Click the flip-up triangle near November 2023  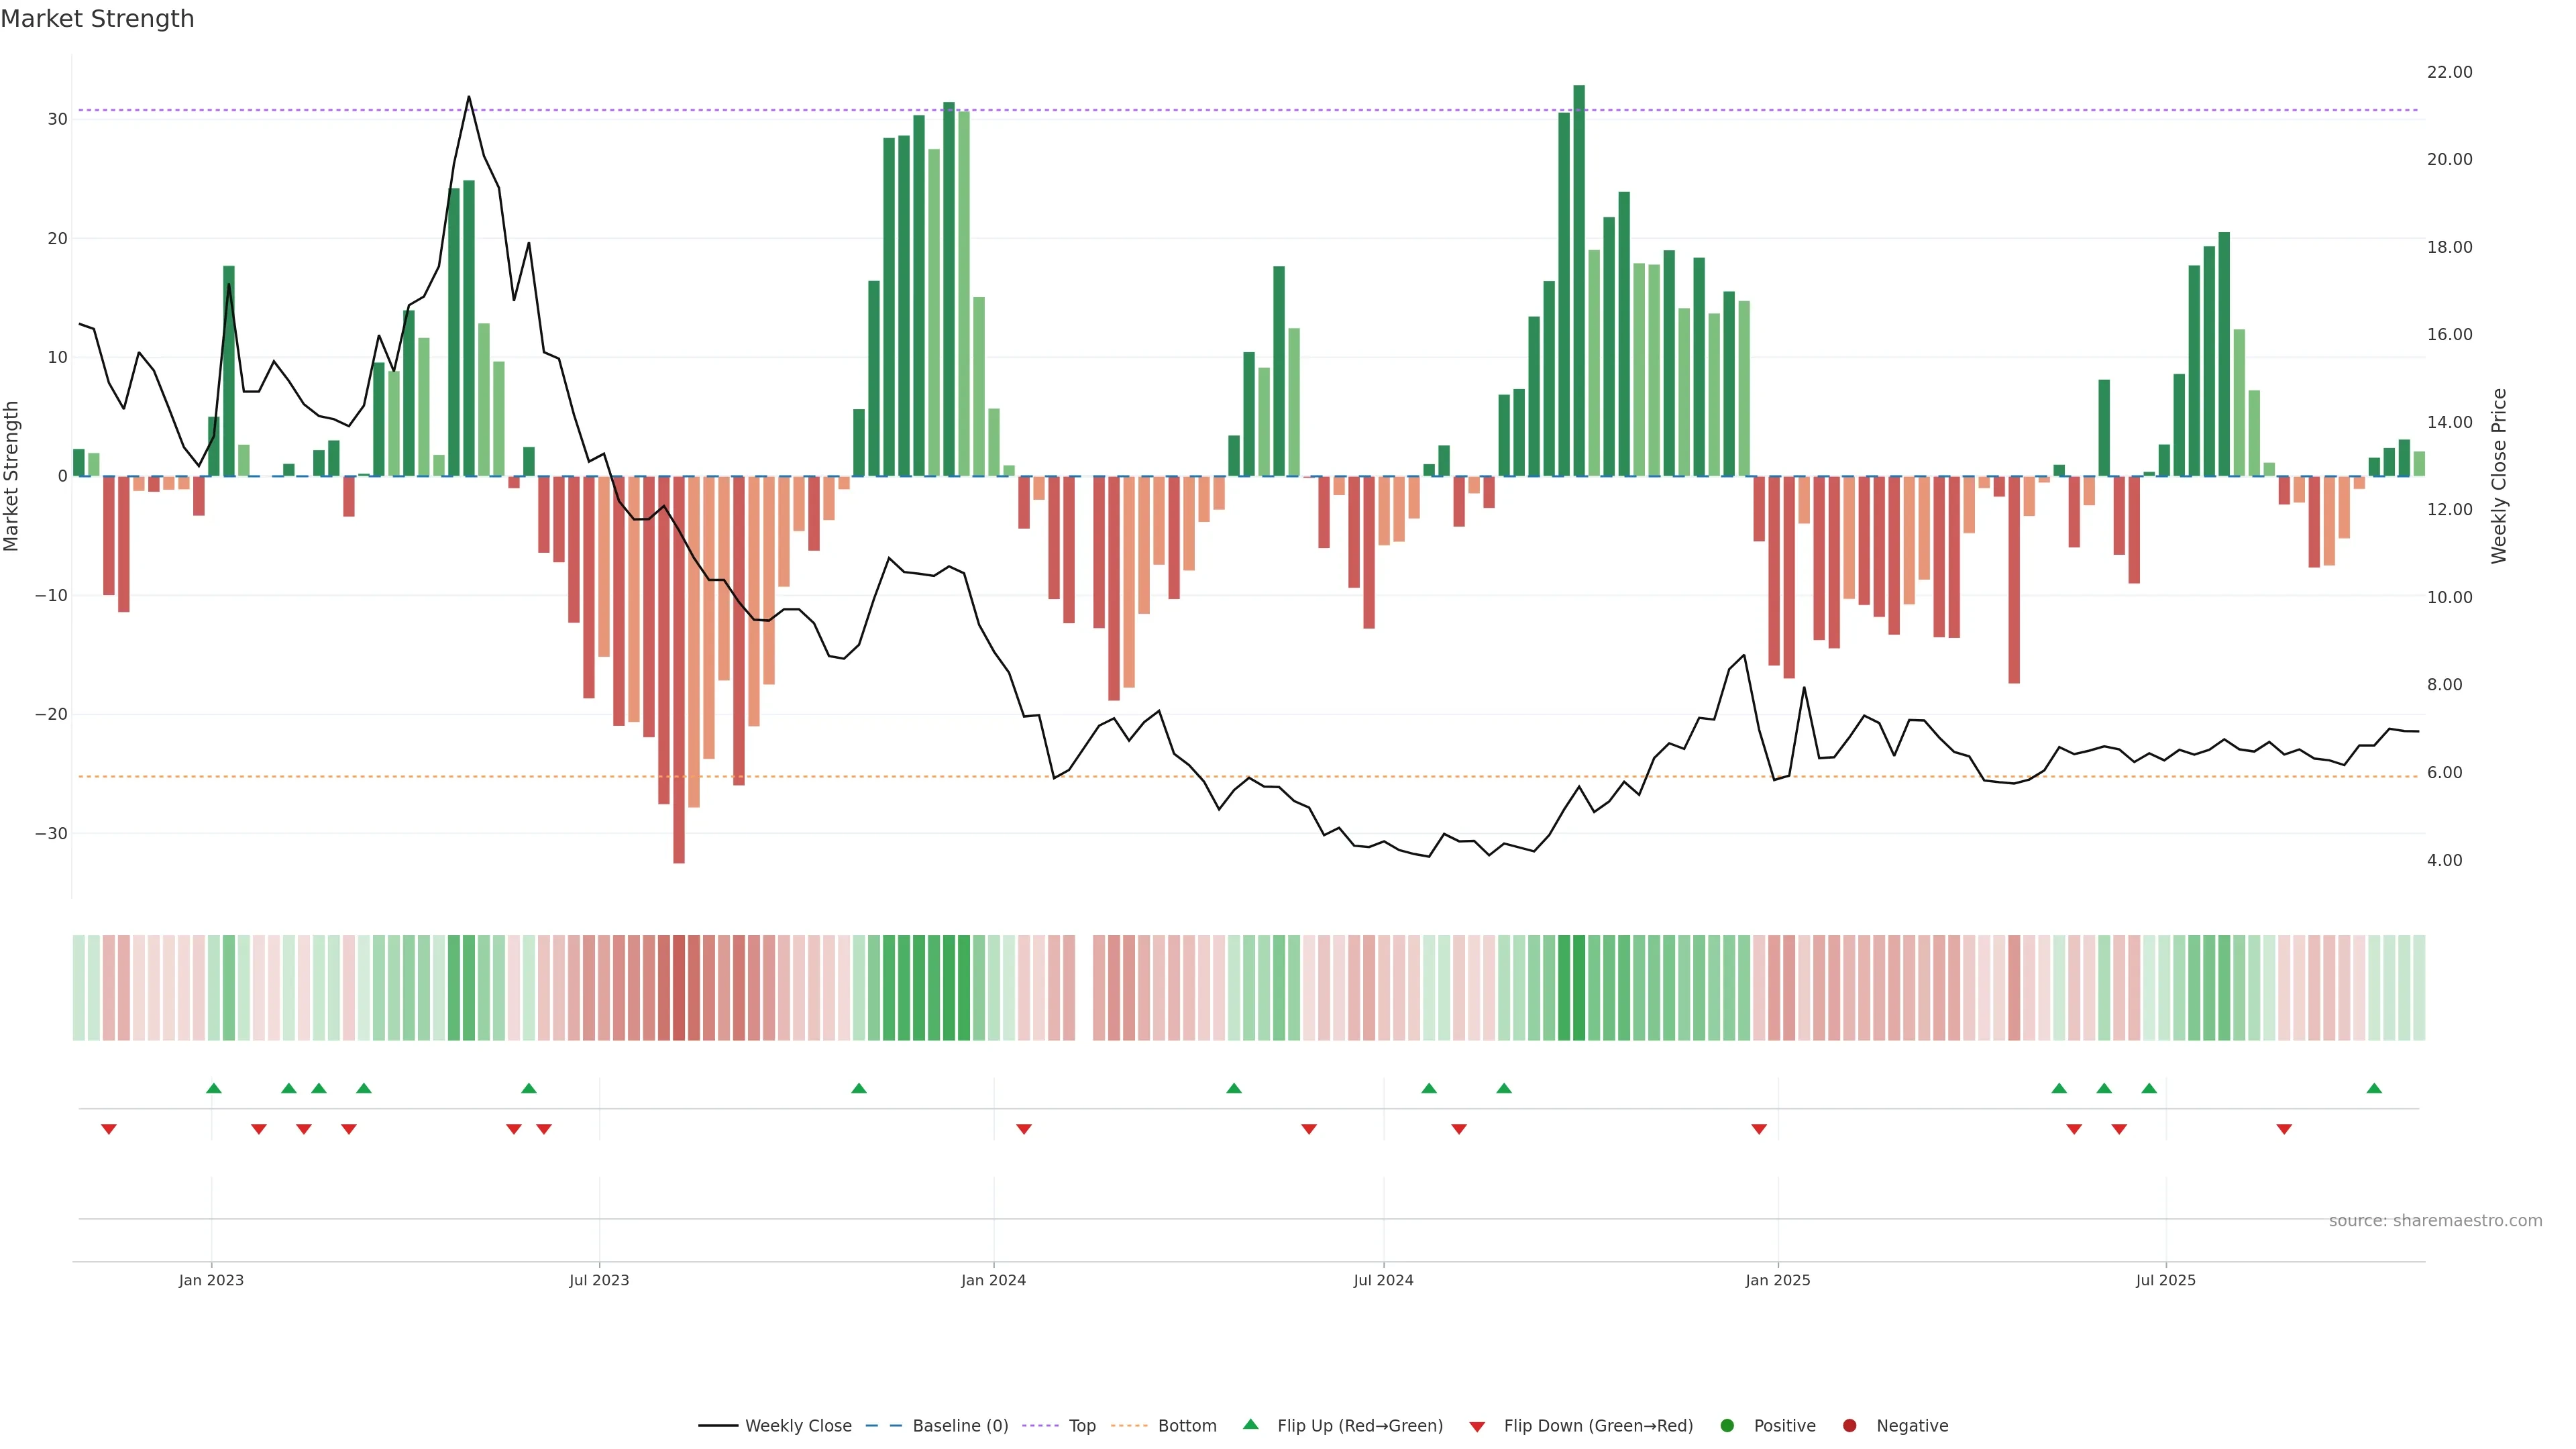point(859,1088)
